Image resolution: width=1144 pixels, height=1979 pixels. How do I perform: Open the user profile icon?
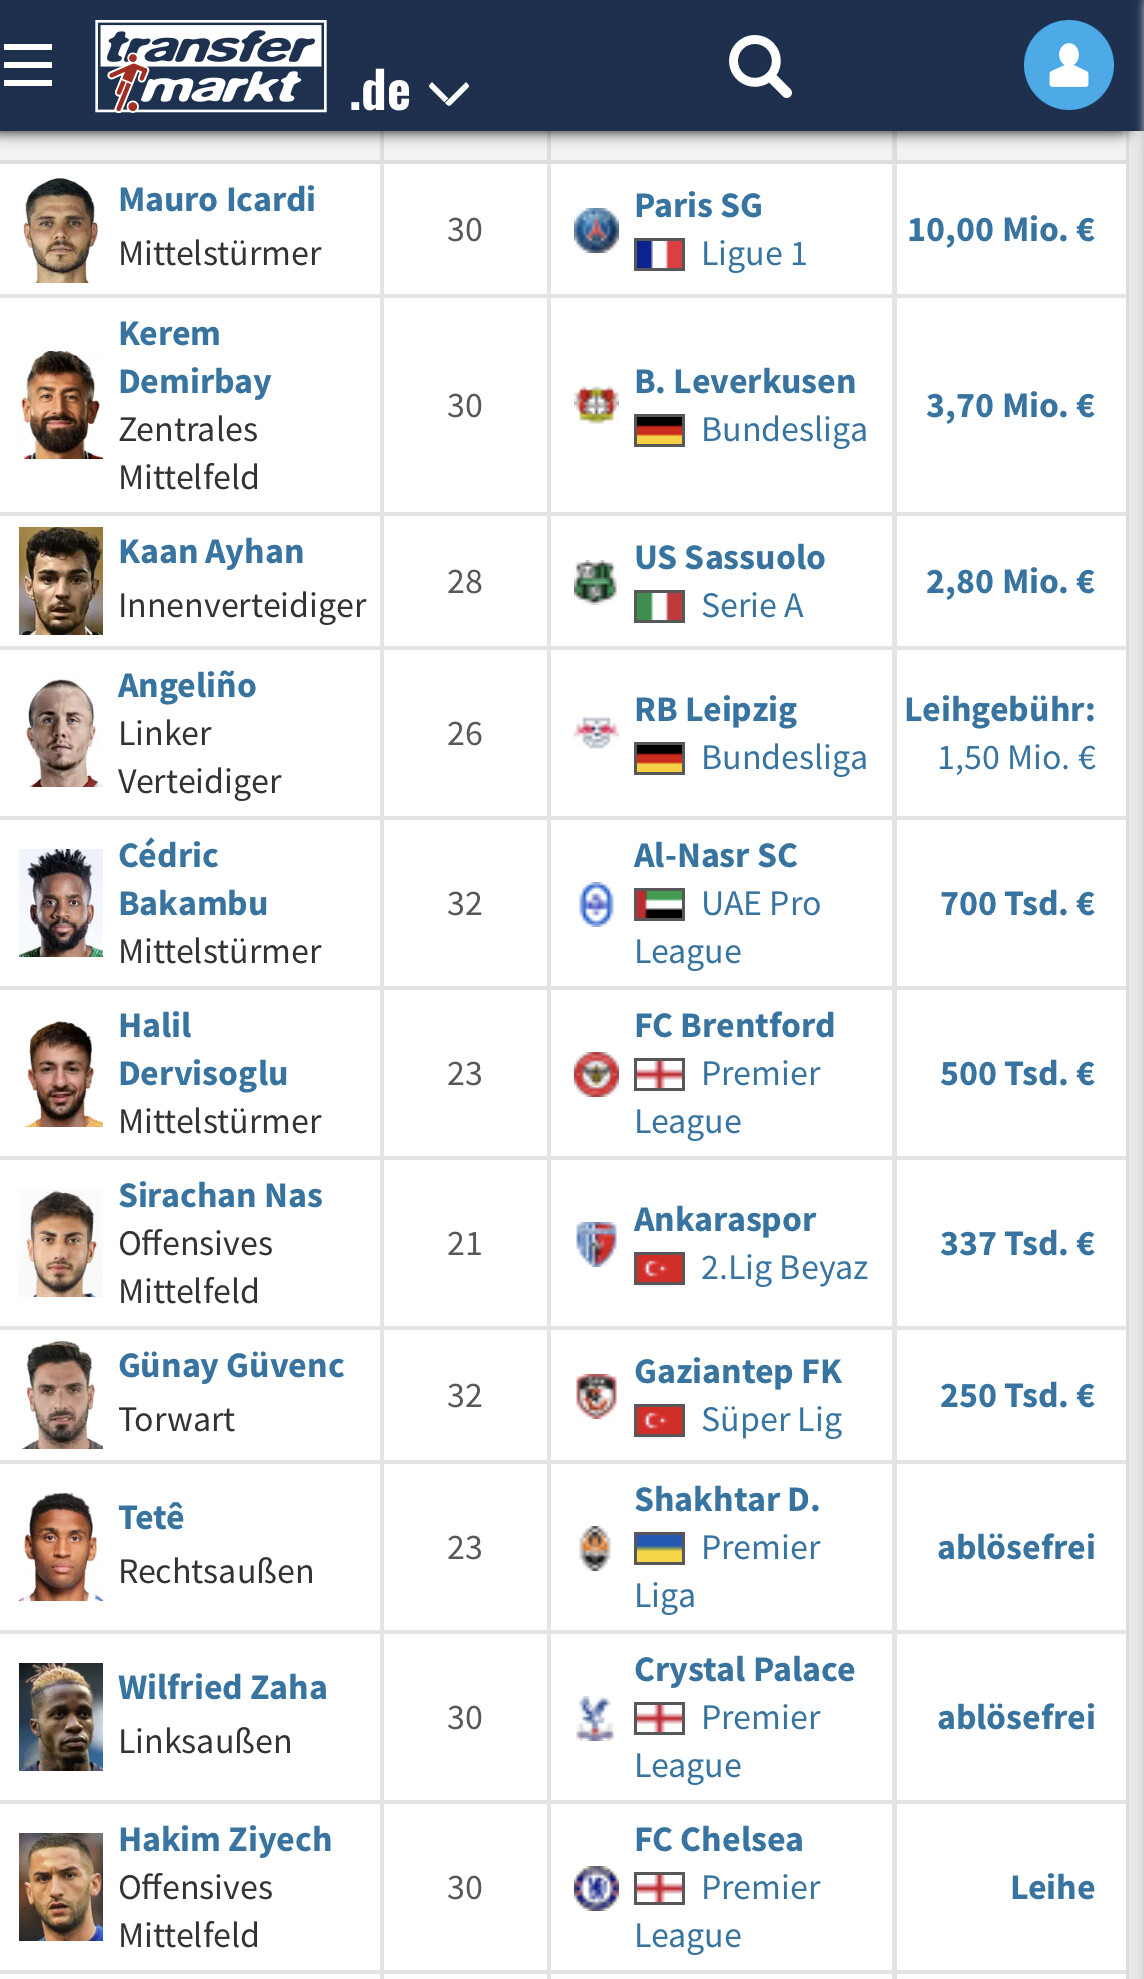tap(1068, 66)
